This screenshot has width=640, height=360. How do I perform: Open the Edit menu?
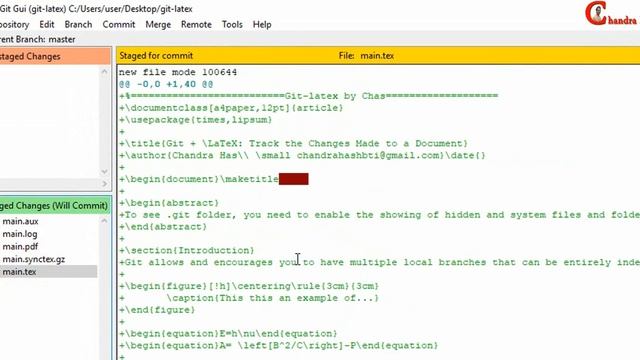point(47,24)
